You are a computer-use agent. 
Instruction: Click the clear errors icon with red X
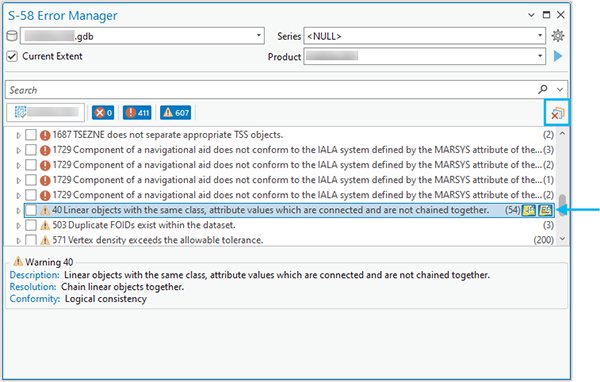[x=557, y=113]
